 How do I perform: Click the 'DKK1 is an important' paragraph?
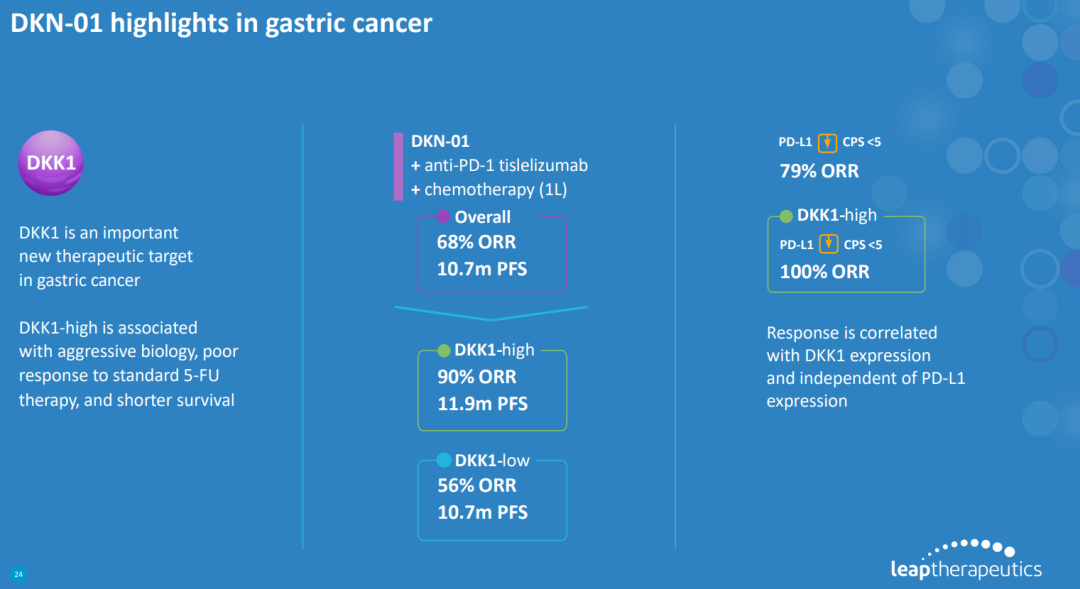[x=105, y=256]
